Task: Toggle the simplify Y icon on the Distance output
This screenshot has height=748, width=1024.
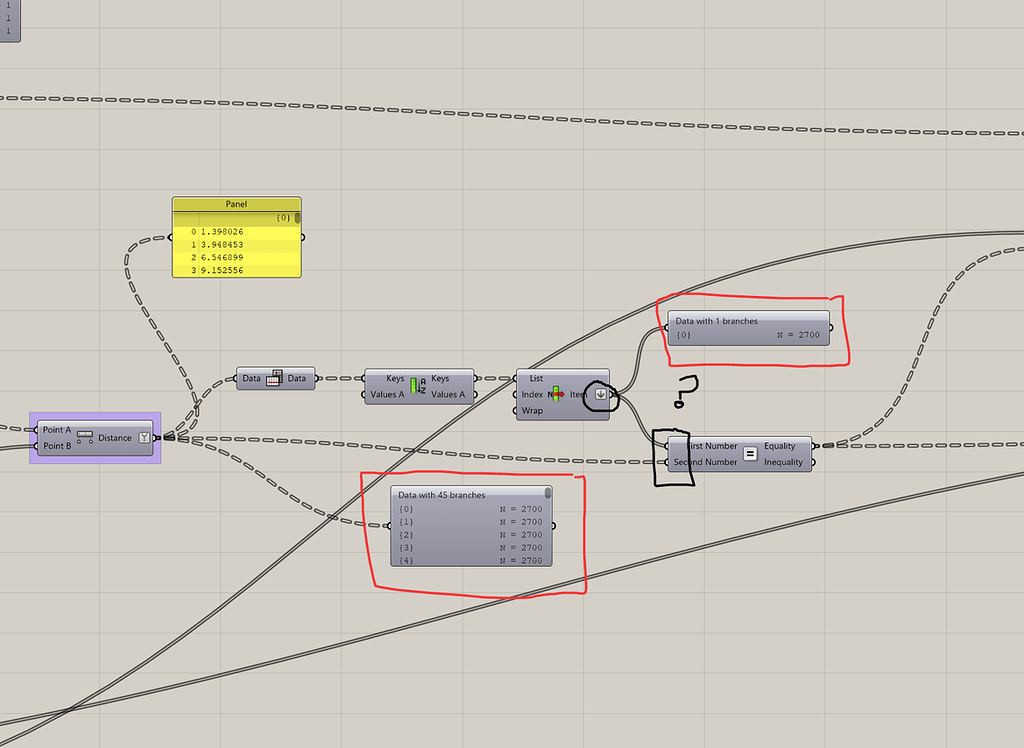Action: click(145, 437)
